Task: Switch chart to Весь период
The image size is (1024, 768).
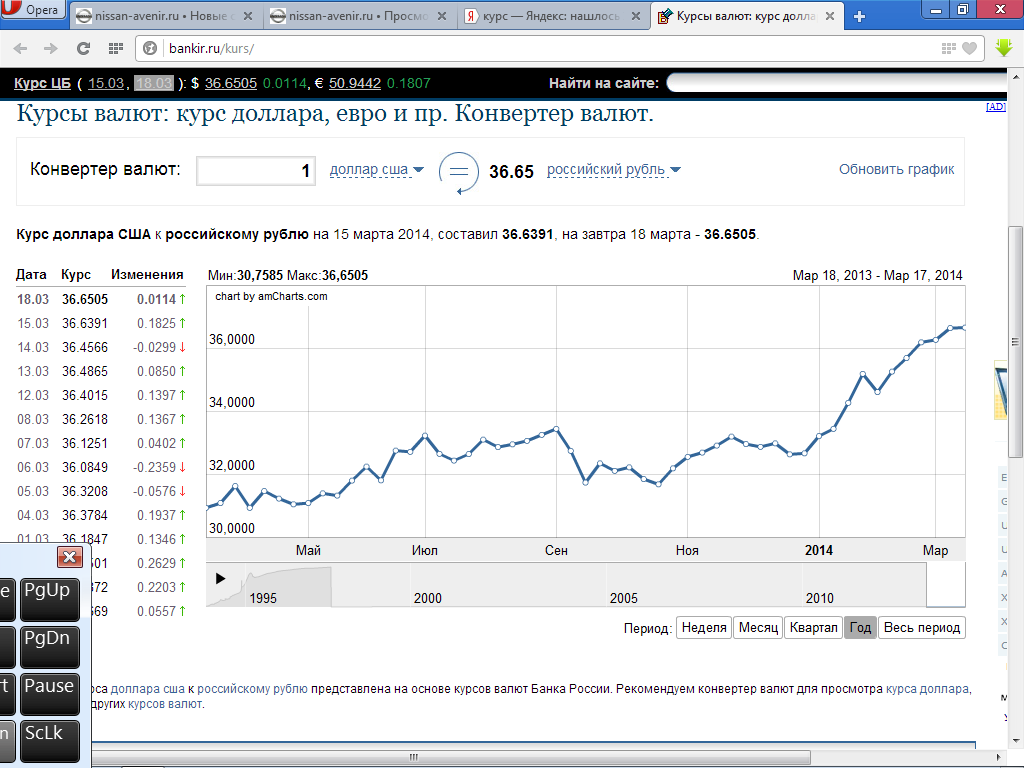Action: (921, 628)
